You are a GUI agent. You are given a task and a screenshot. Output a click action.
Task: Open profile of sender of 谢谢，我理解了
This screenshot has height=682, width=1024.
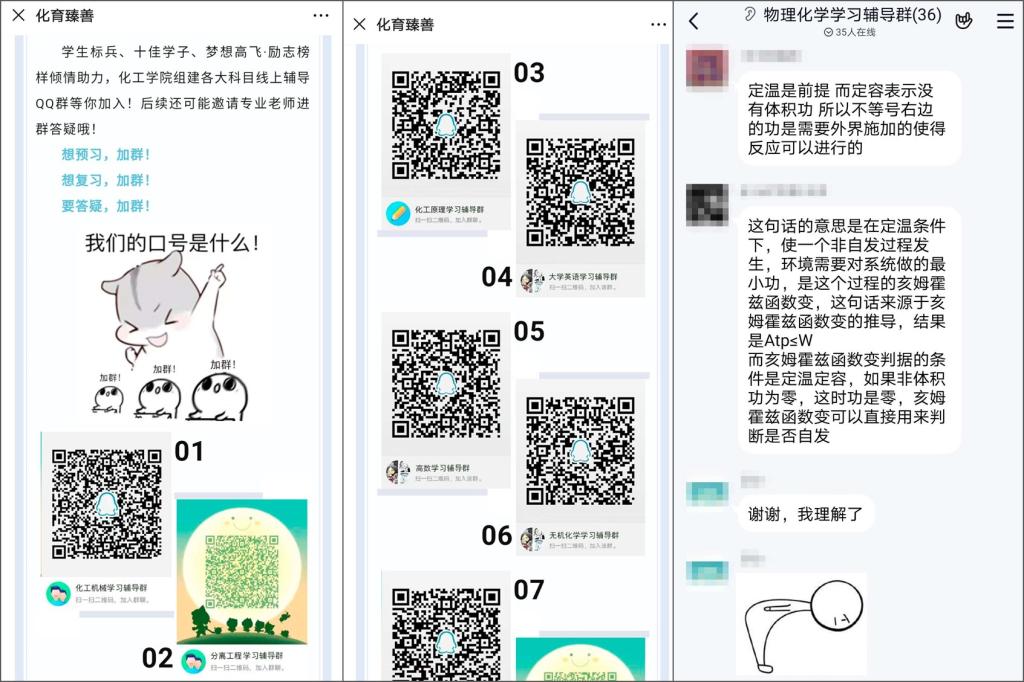tap(707, 494)
